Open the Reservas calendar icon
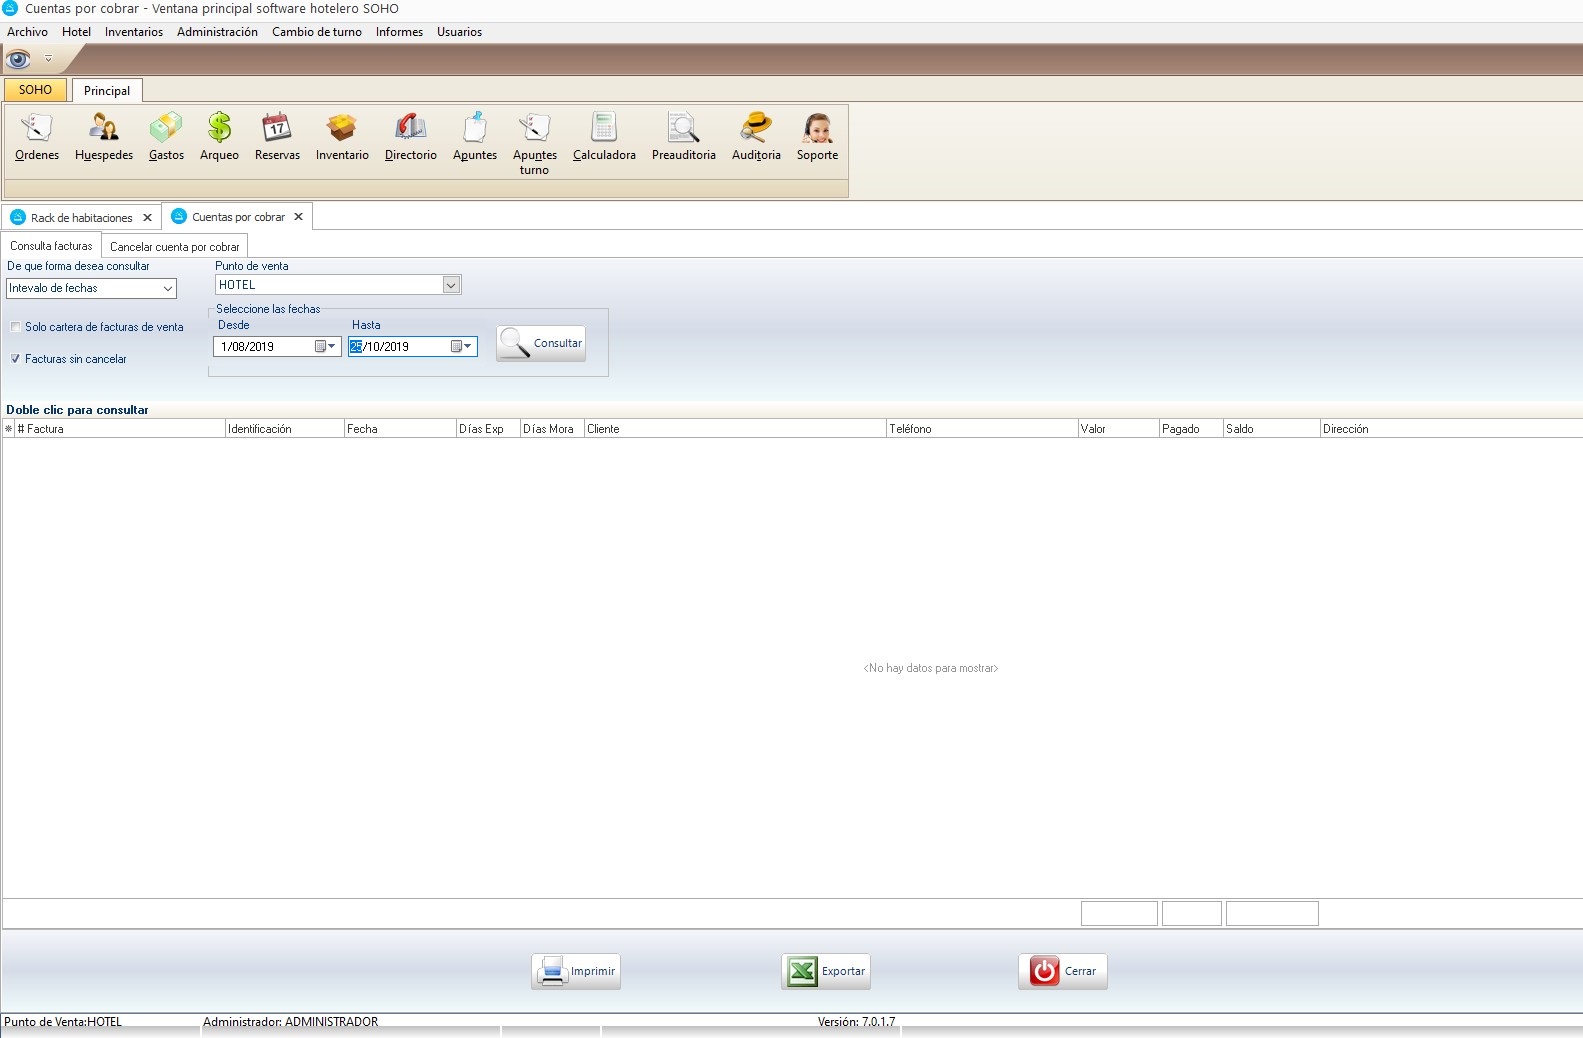The height and width of the screenshot is (1038, 1583). click(277, 136)
